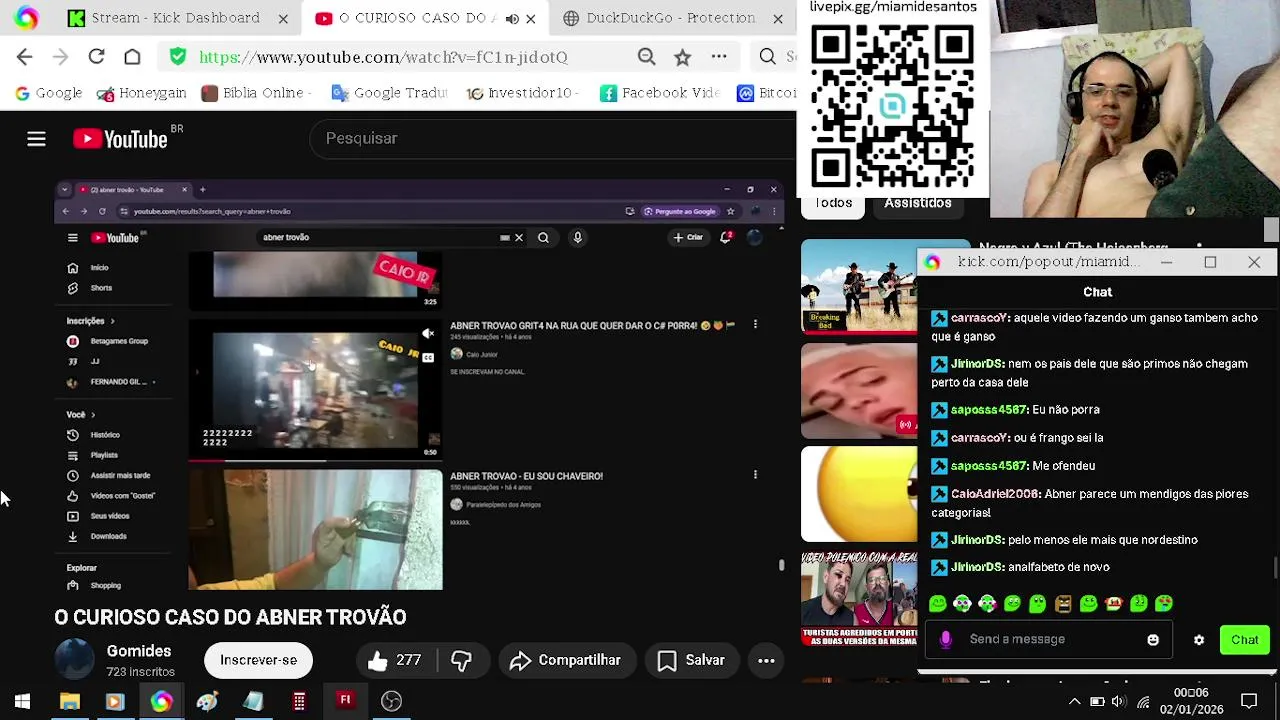Go back using the browser back arrow

point(25,57)
